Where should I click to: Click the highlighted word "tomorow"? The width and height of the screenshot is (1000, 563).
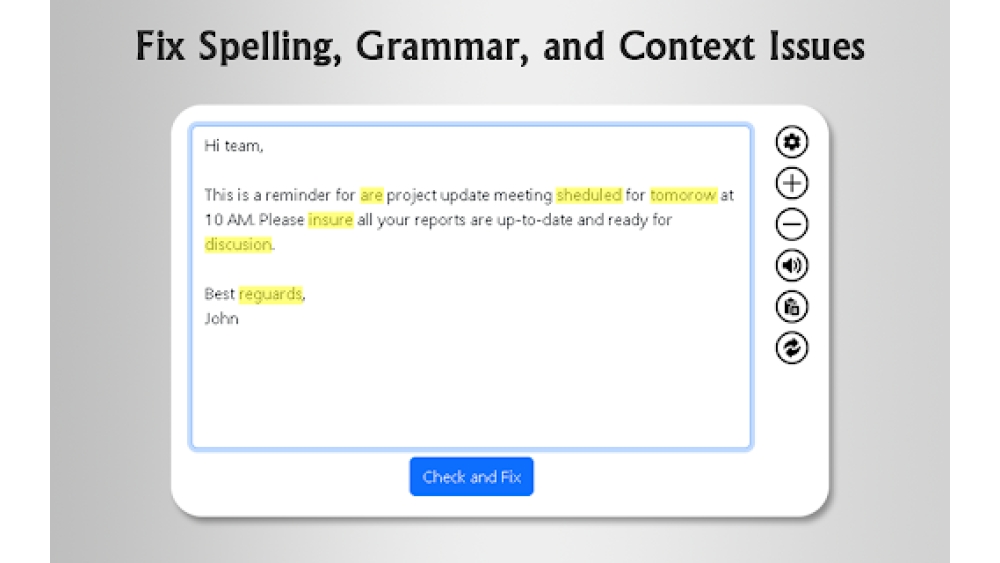(683, 194)
